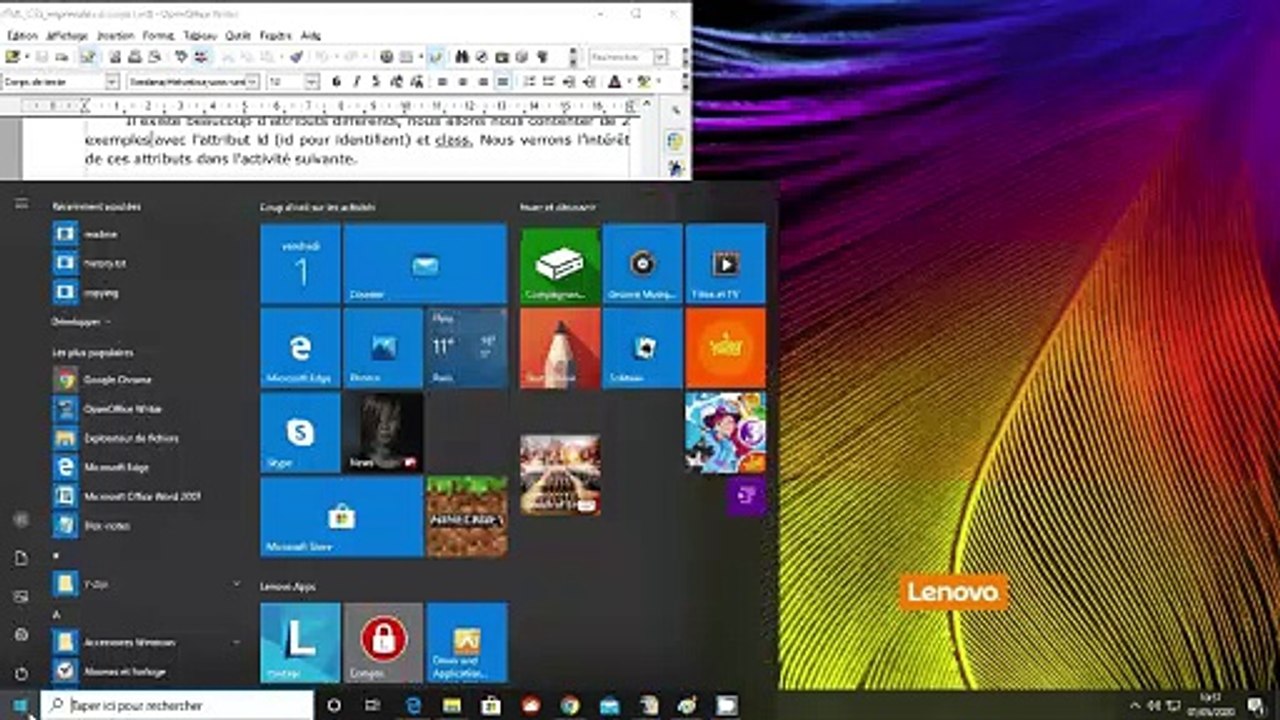
Task: Open Microsoft Edge in the most used list
Action: click(x=147, y=467)
